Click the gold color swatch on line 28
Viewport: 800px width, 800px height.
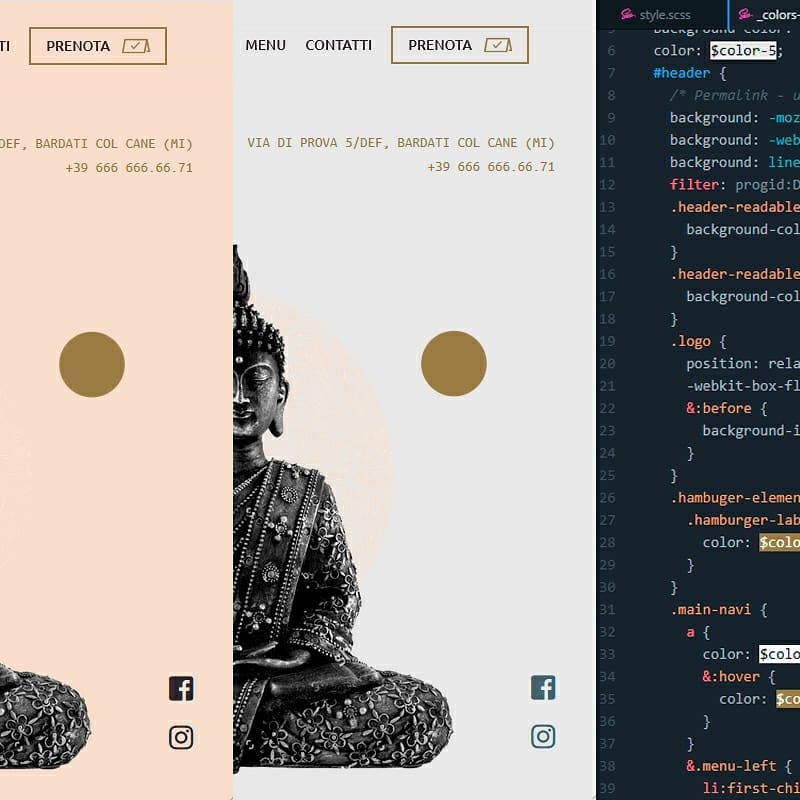click(x=779, y=542)
